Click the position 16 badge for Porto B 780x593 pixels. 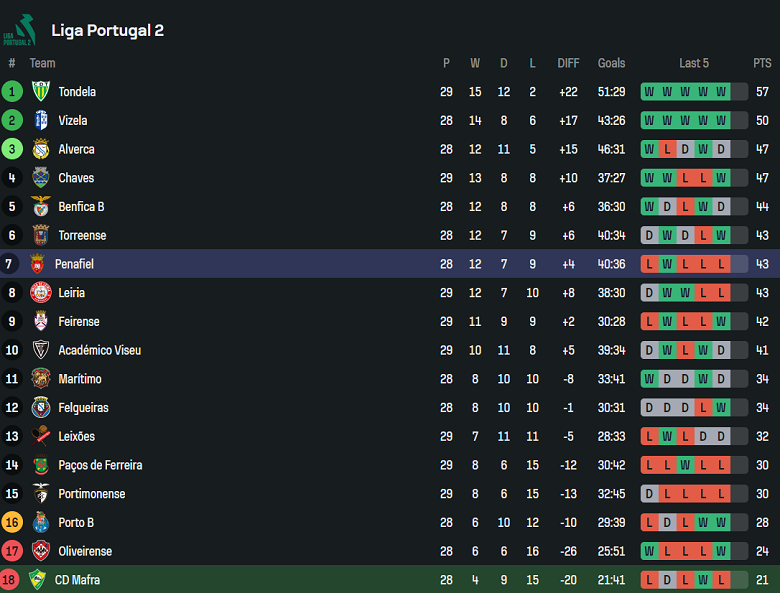[x=12, y=523]
